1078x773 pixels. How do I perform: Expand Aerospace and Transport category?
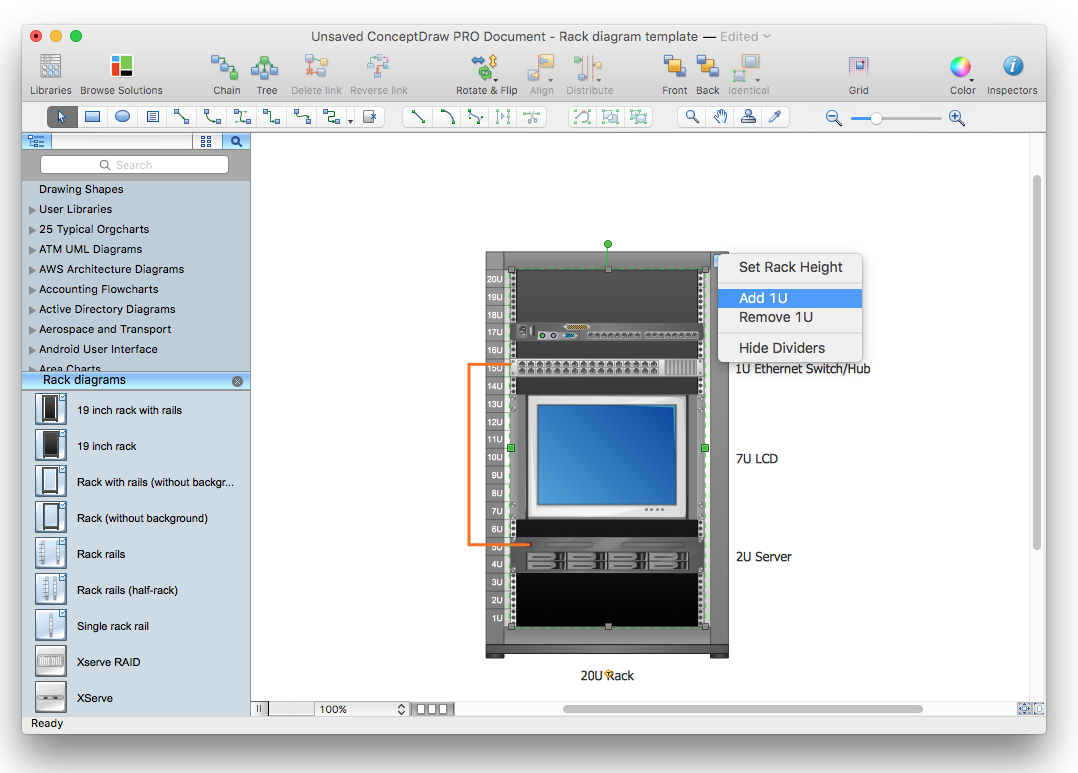(x=32, y=329)
